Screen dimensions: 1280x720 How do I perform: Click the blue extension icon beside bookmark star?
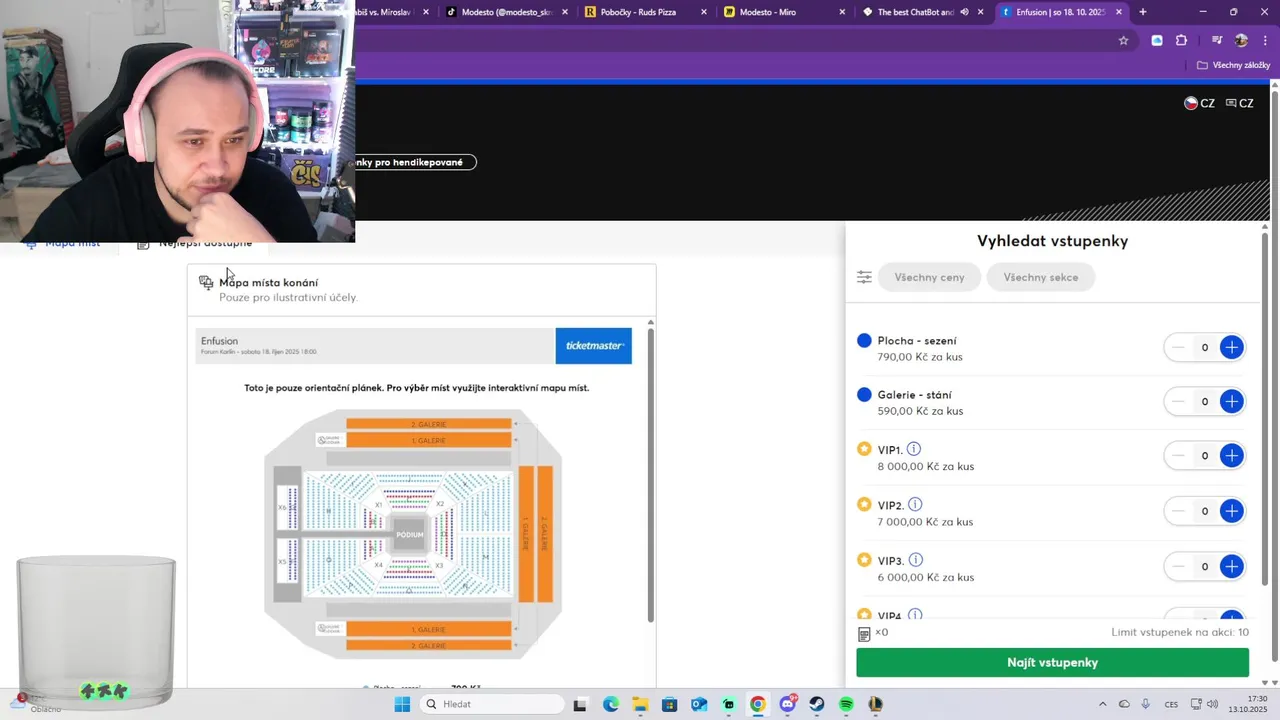coord(1157,41)
